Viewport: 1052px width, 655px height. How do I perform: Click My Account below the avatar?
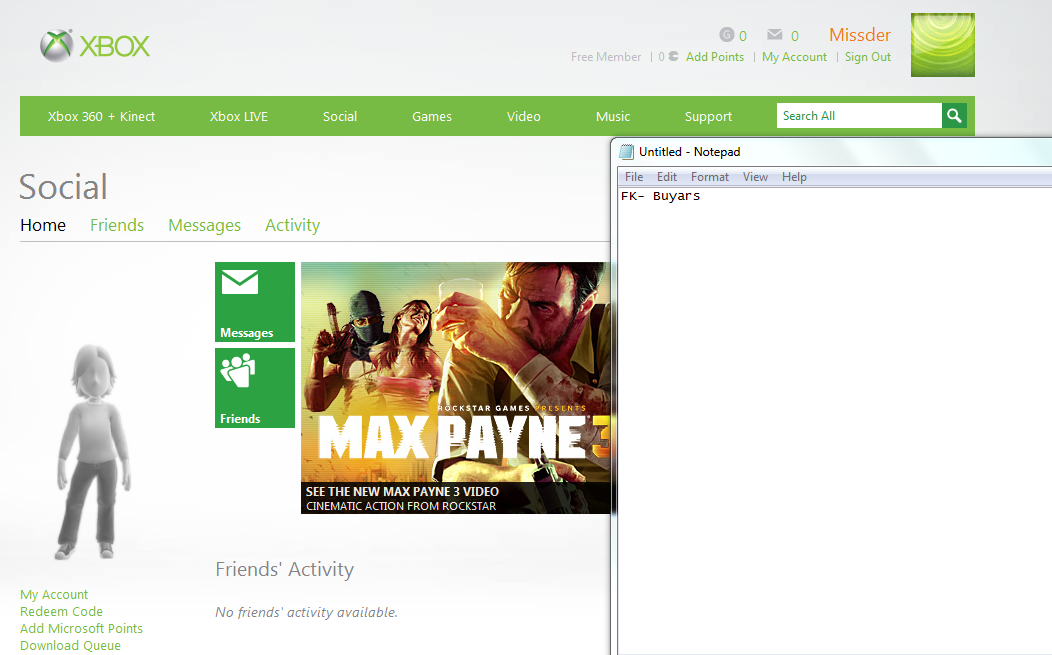click(54, 595)
